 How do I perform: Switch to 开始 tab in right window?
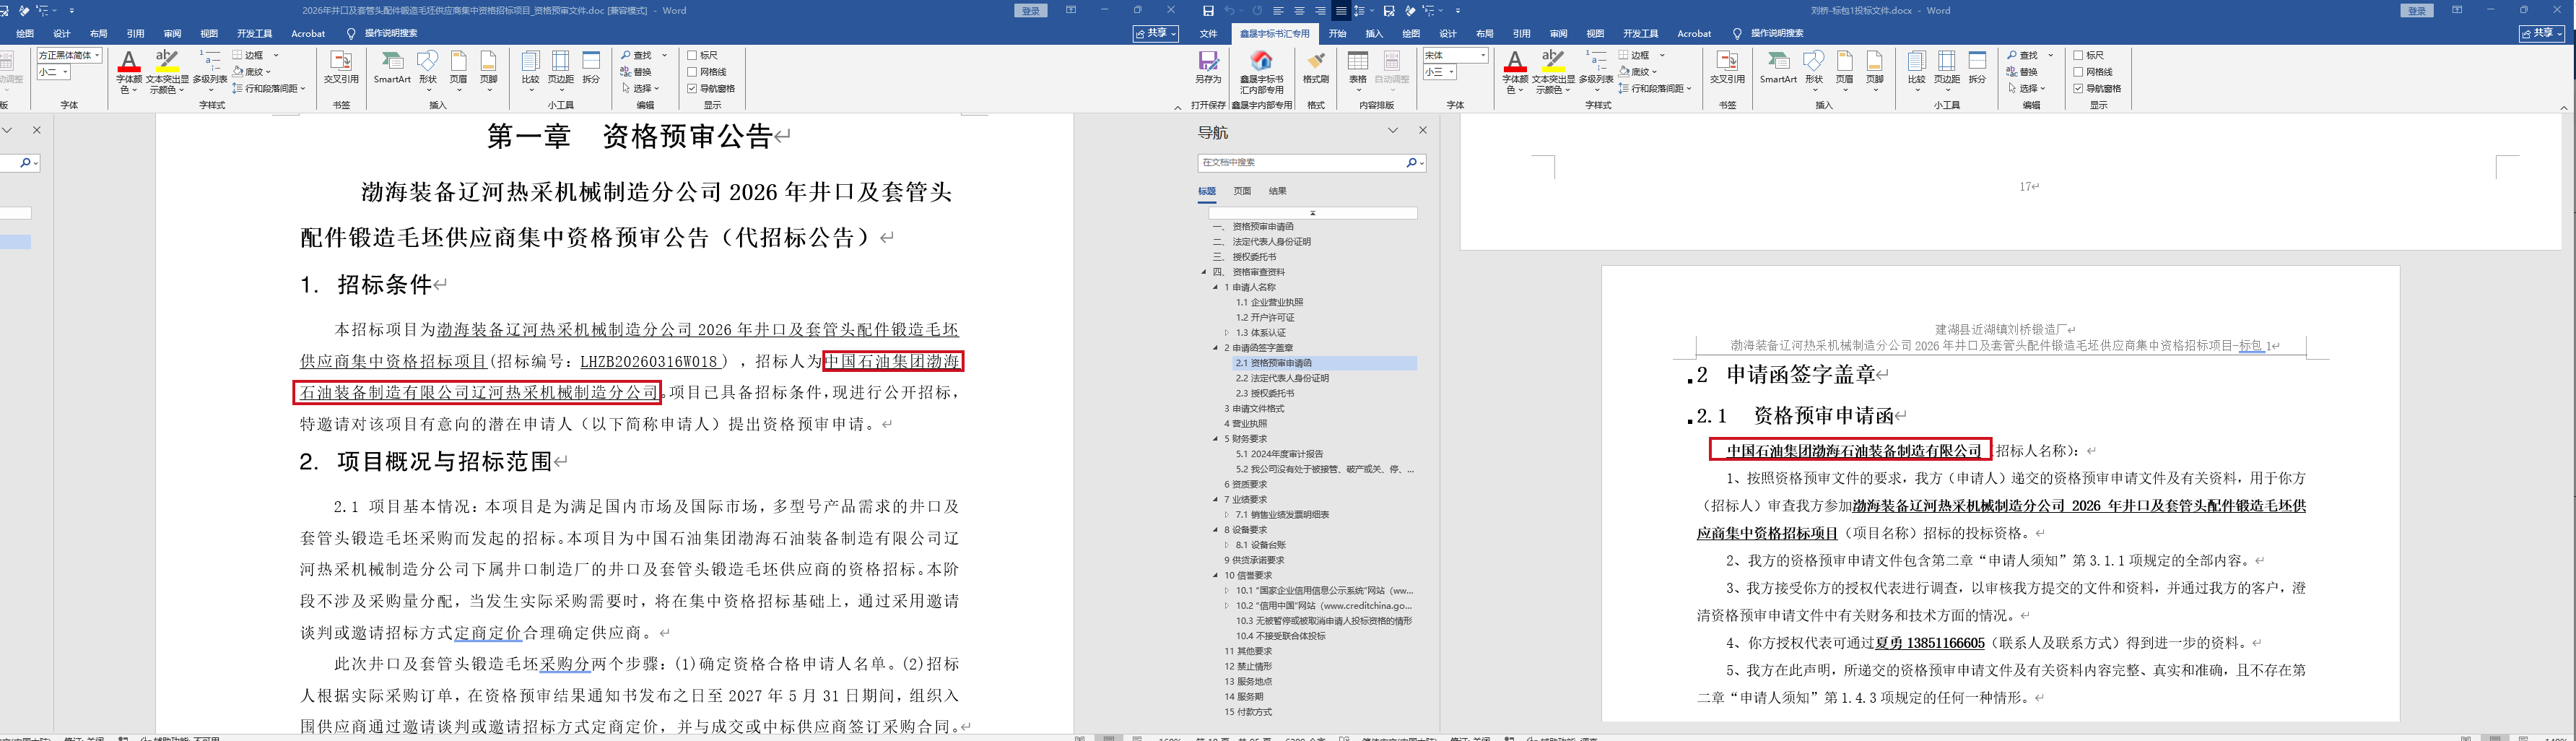1337,33
